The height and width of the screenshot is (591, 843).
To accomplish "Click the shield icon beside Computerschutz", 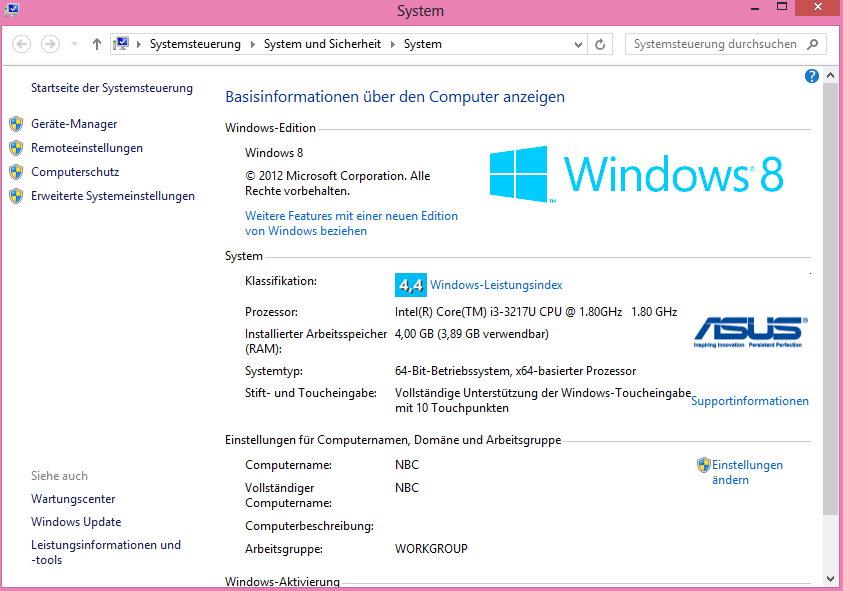I will click(x=16, y=172).
